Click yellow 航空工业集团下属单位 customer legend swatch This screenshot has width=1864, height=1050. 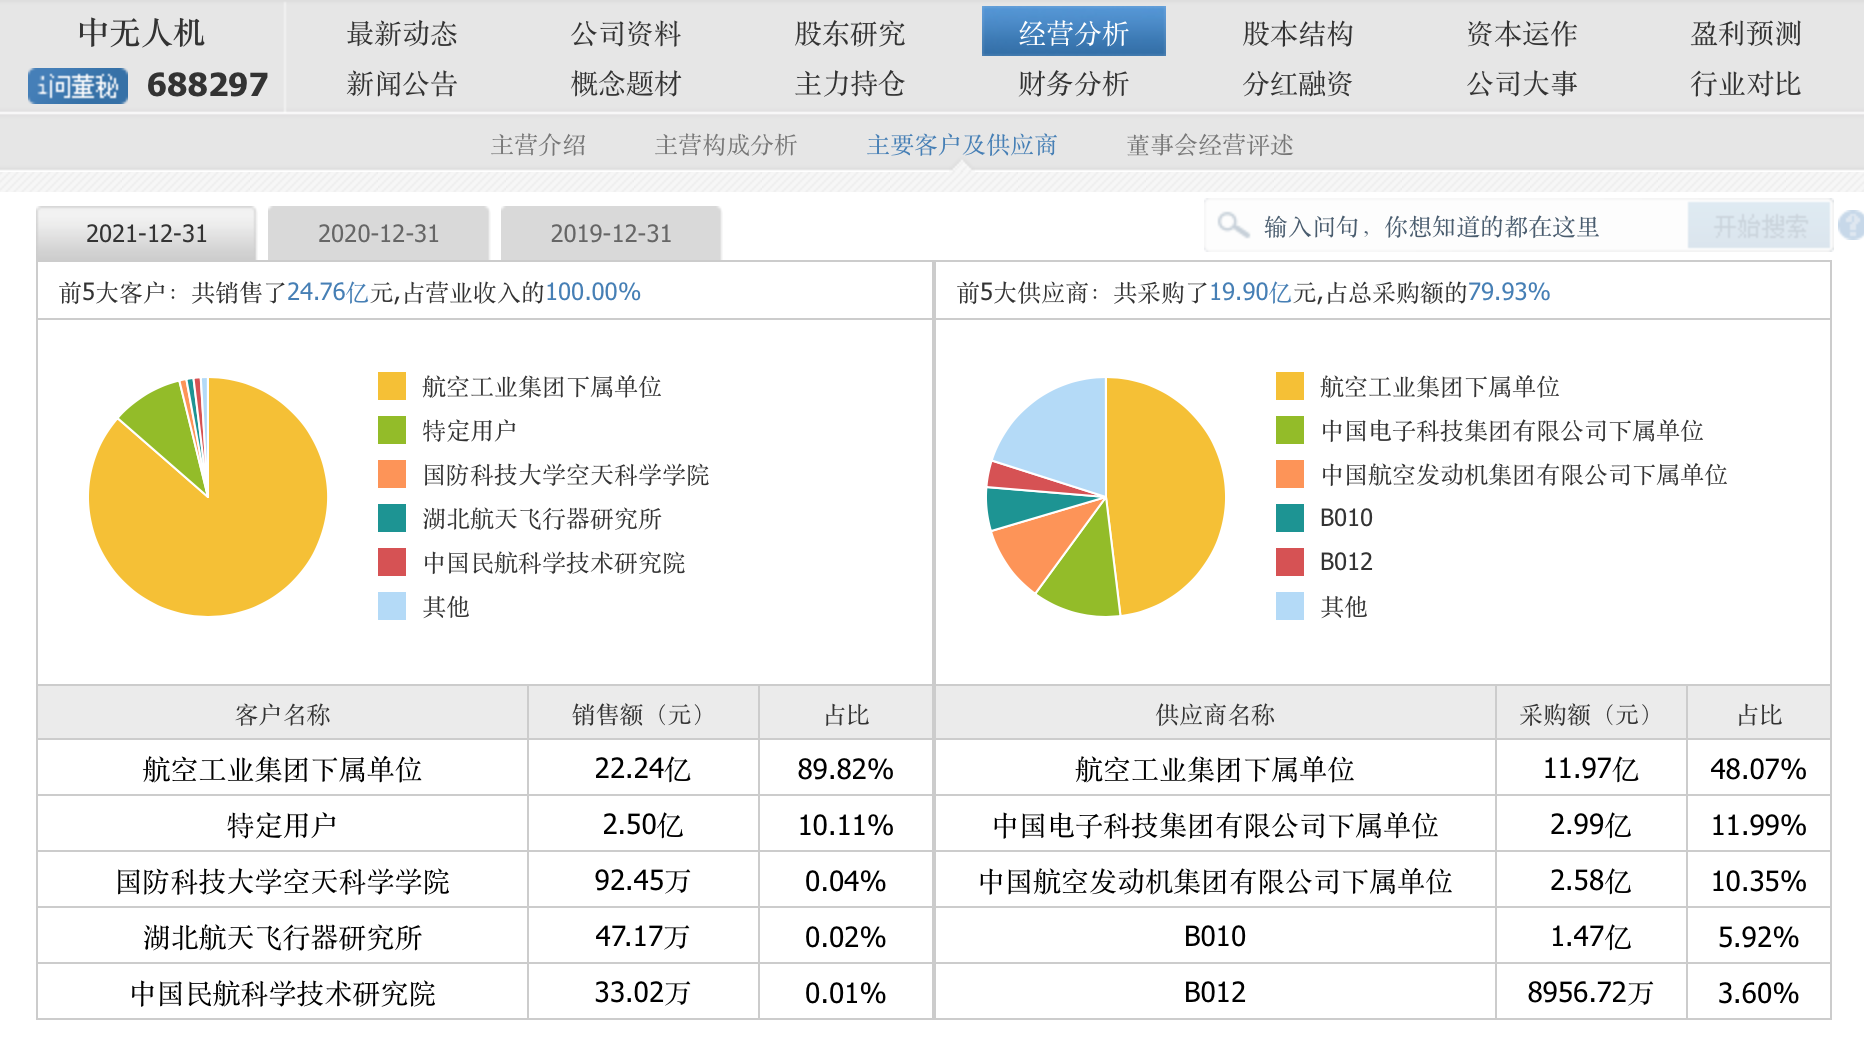pos(392,386)
